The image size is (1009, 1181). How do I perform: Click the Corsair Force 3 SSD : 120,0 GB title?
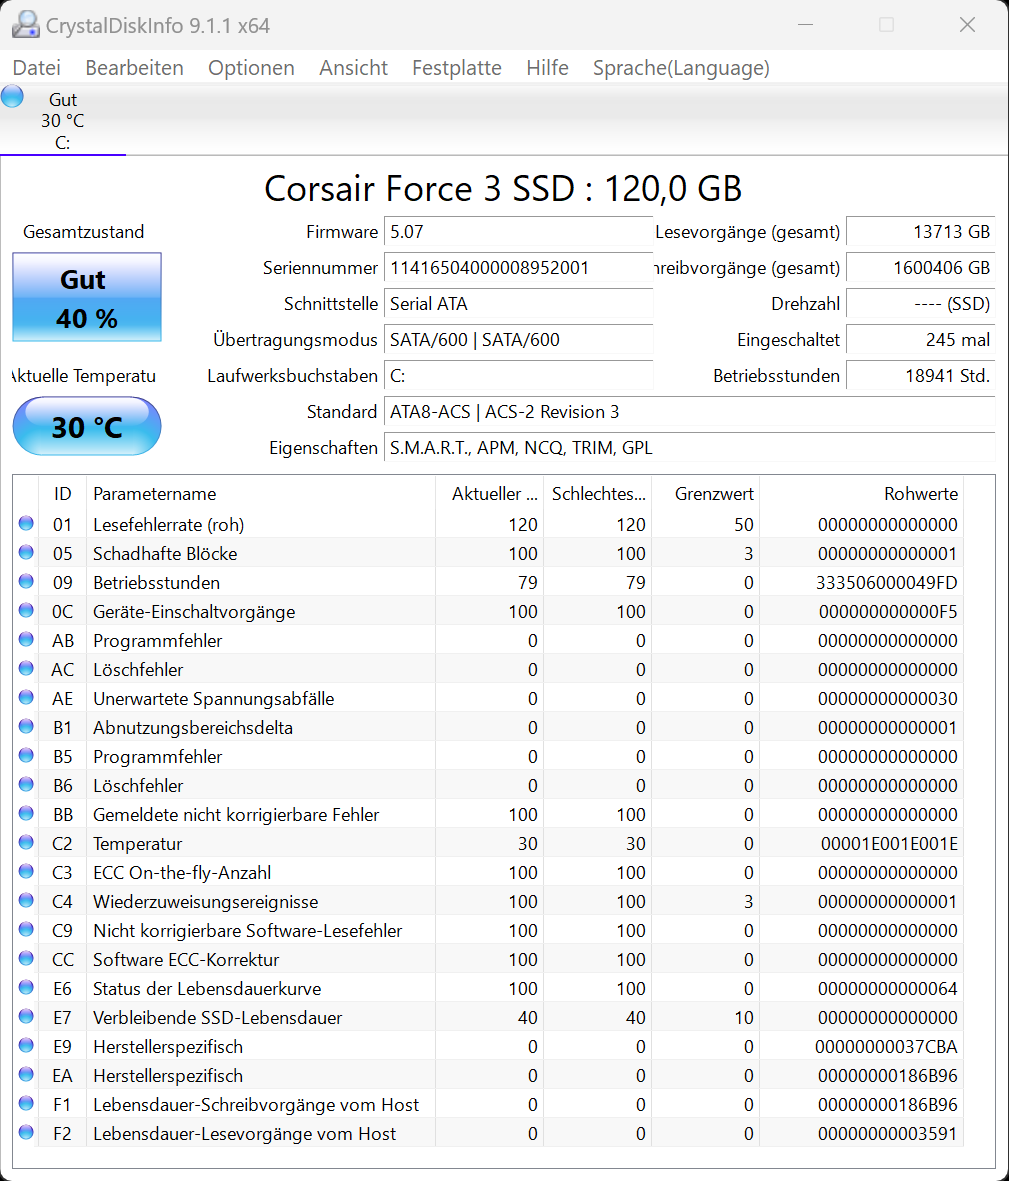pyautogui.click(x=503, y=188)
